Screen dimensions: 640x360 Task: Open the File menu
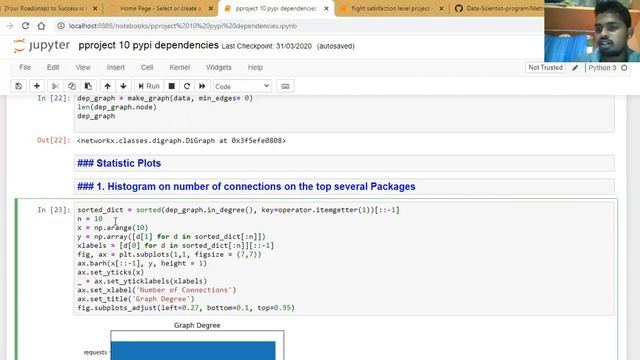[25, 67]
